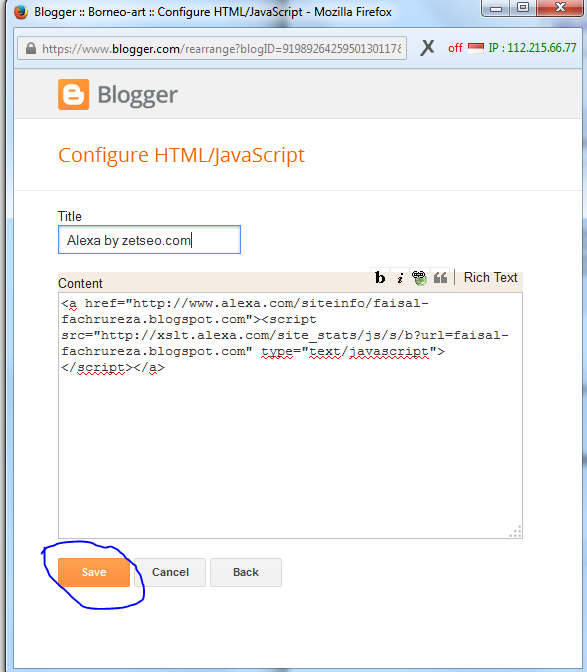Close the Firefox window

coord(560,8)
